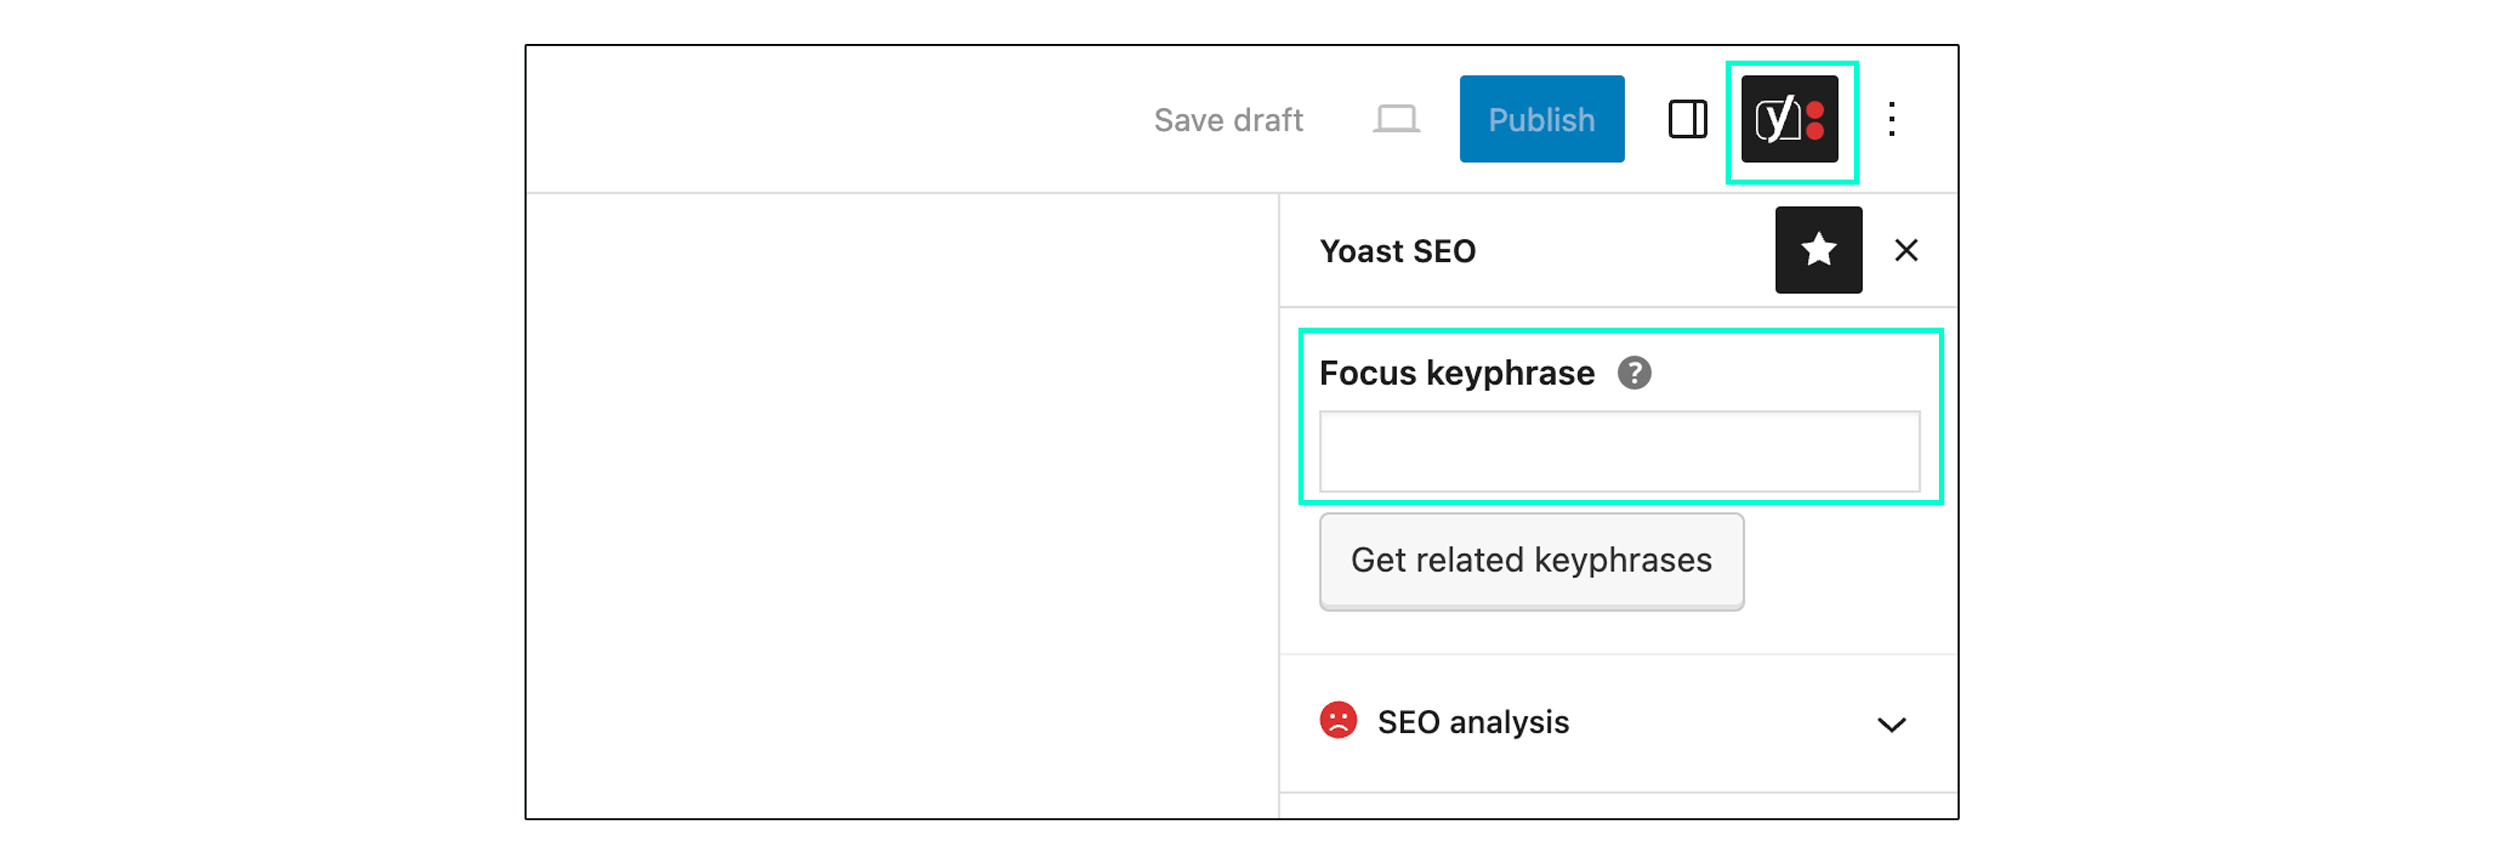Click the red sad face SEO score icon

pyautogui.click(x=1338, y=720)
